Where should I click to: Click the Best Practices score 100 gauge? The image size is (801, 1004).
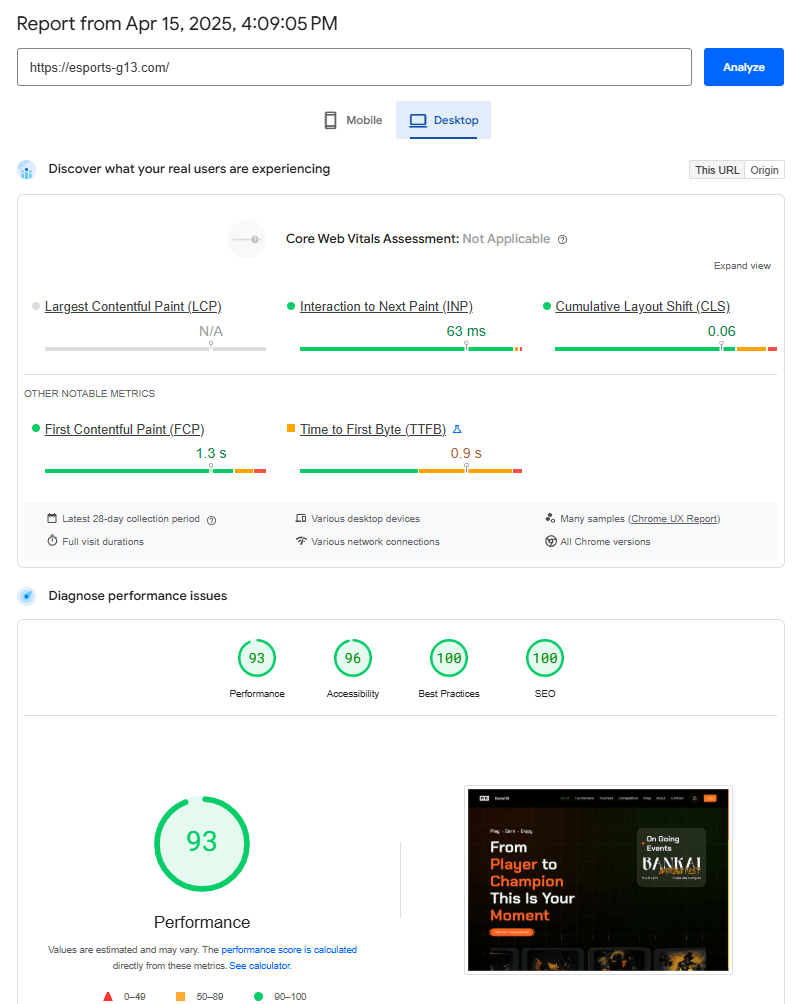point(449,658)
